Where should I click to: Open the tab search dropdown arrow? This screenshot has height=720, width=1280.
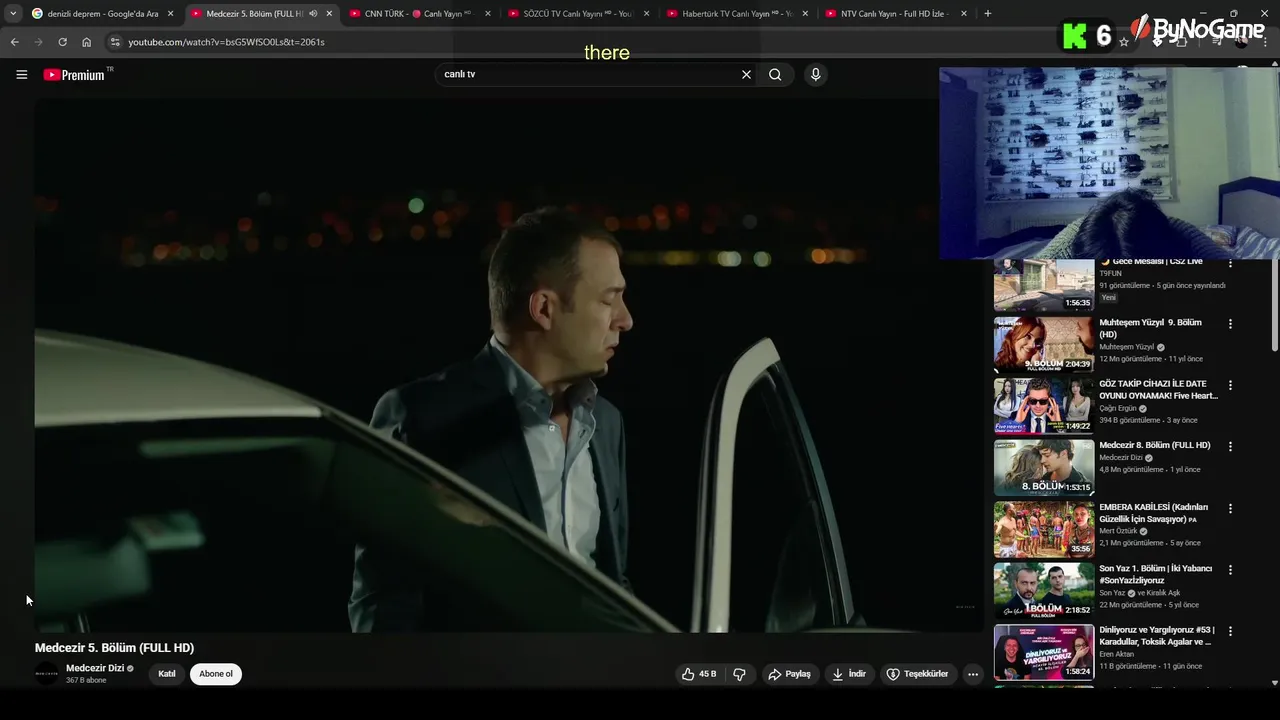tap(13, 13)
